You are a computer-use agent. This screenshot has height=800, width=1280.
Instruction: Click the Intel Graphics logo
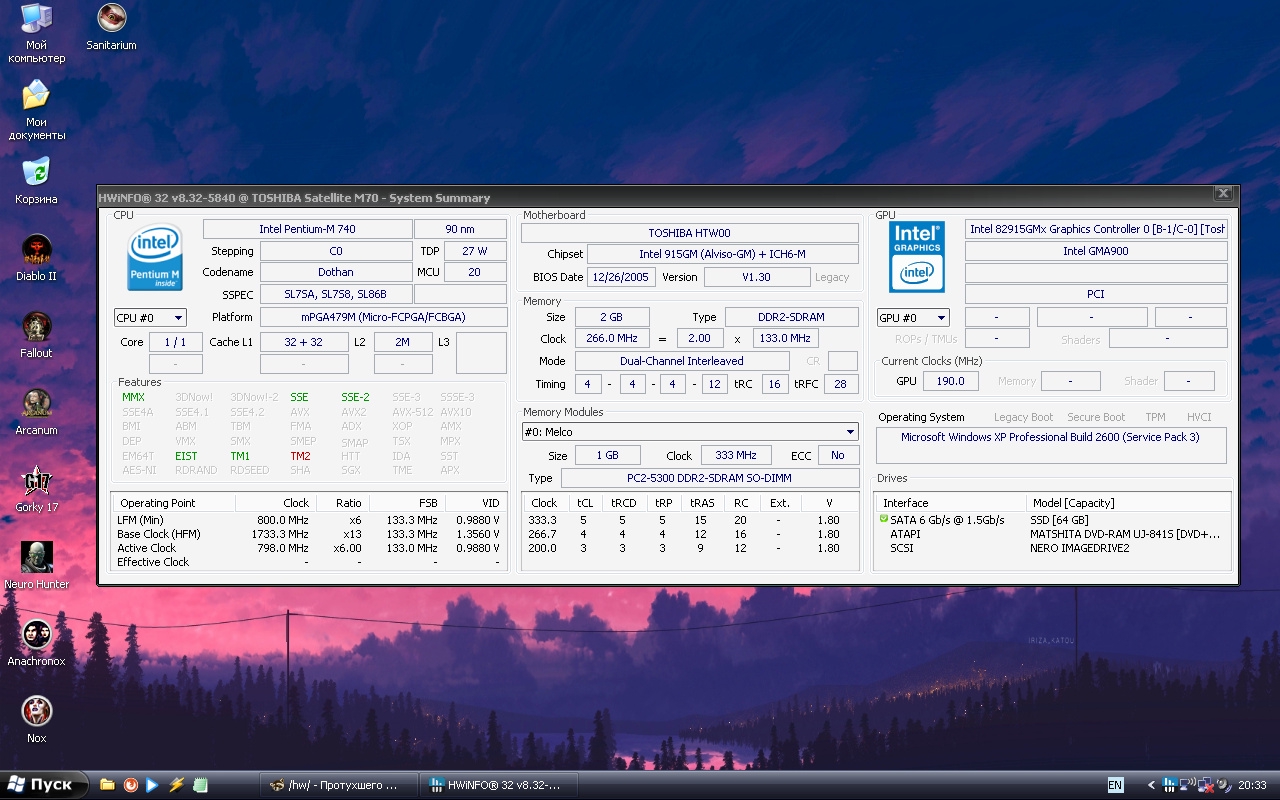click(x=917, y=256)
